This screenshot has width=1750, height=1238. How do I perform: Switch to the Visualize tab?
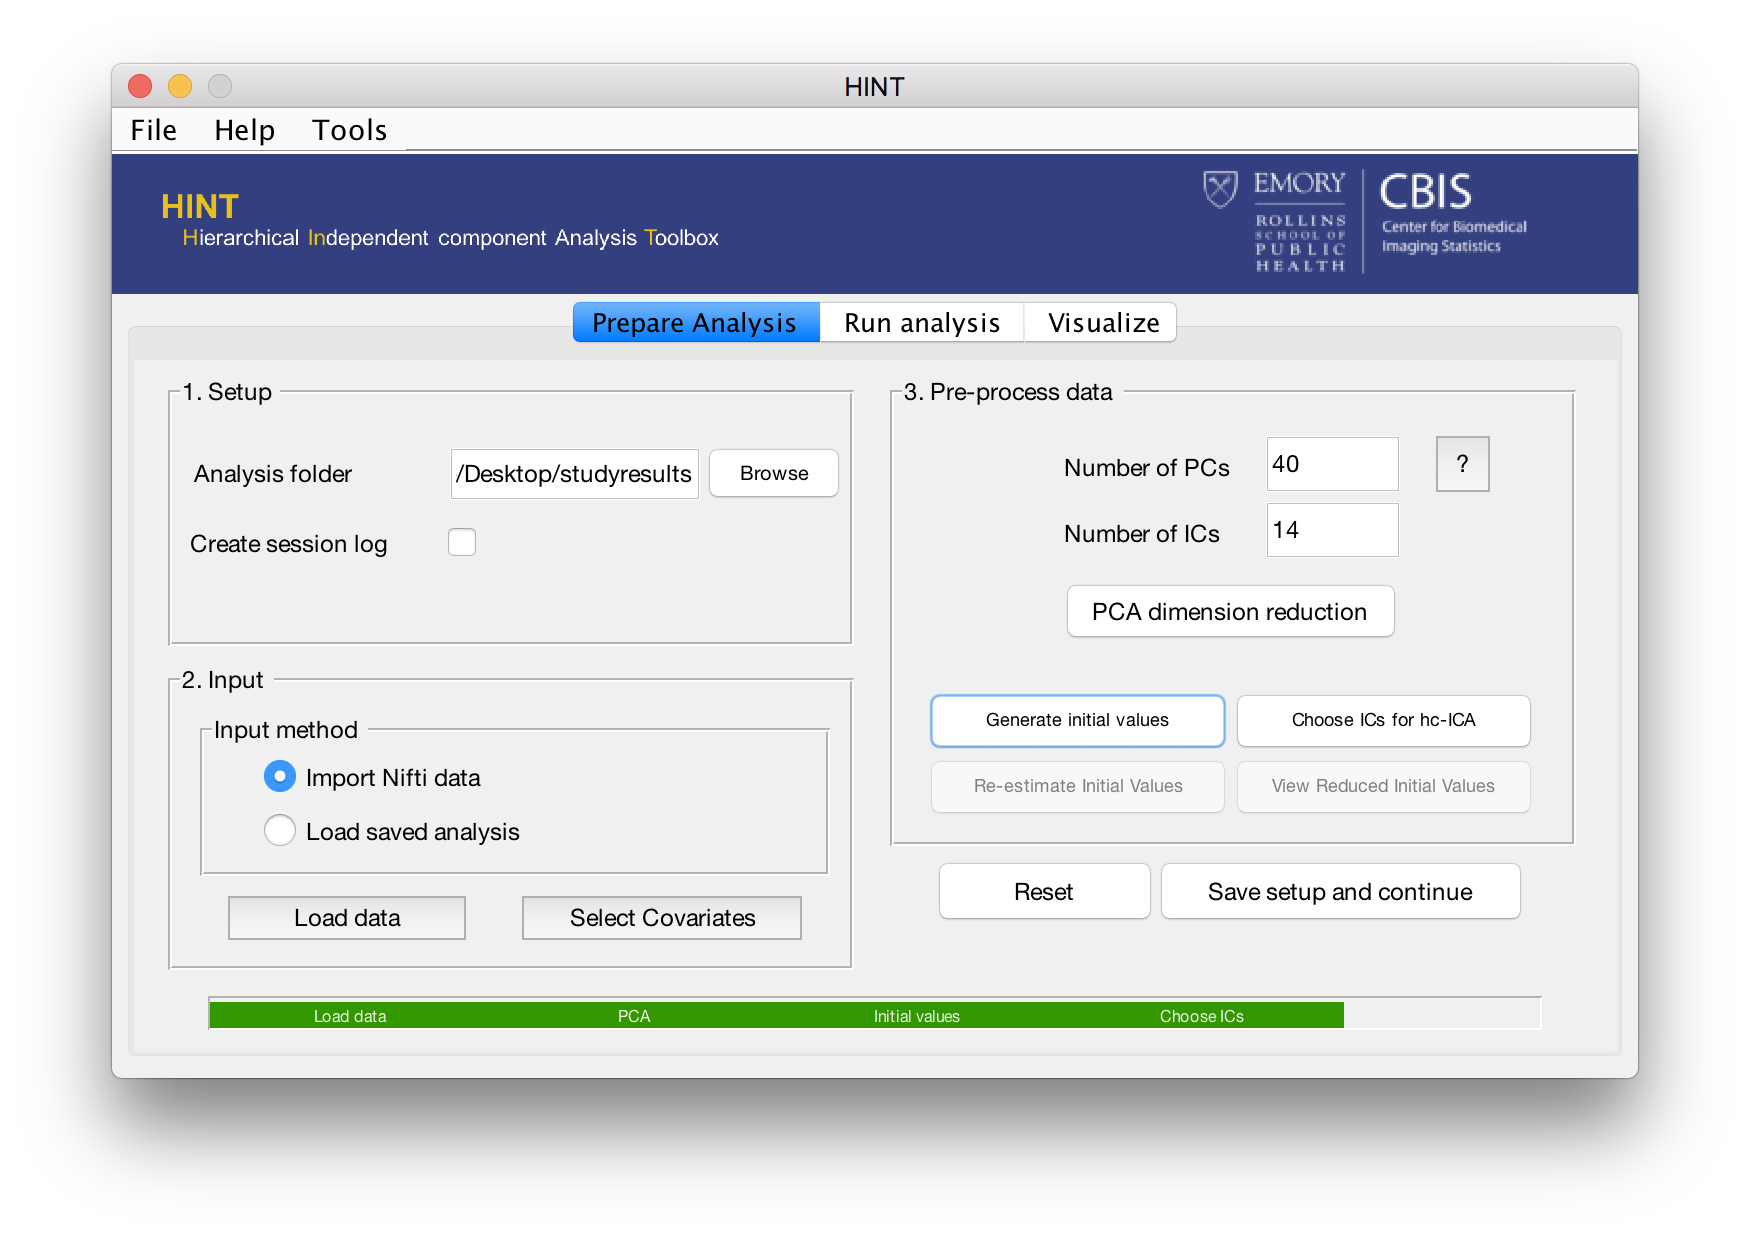tap(1102, 323)
